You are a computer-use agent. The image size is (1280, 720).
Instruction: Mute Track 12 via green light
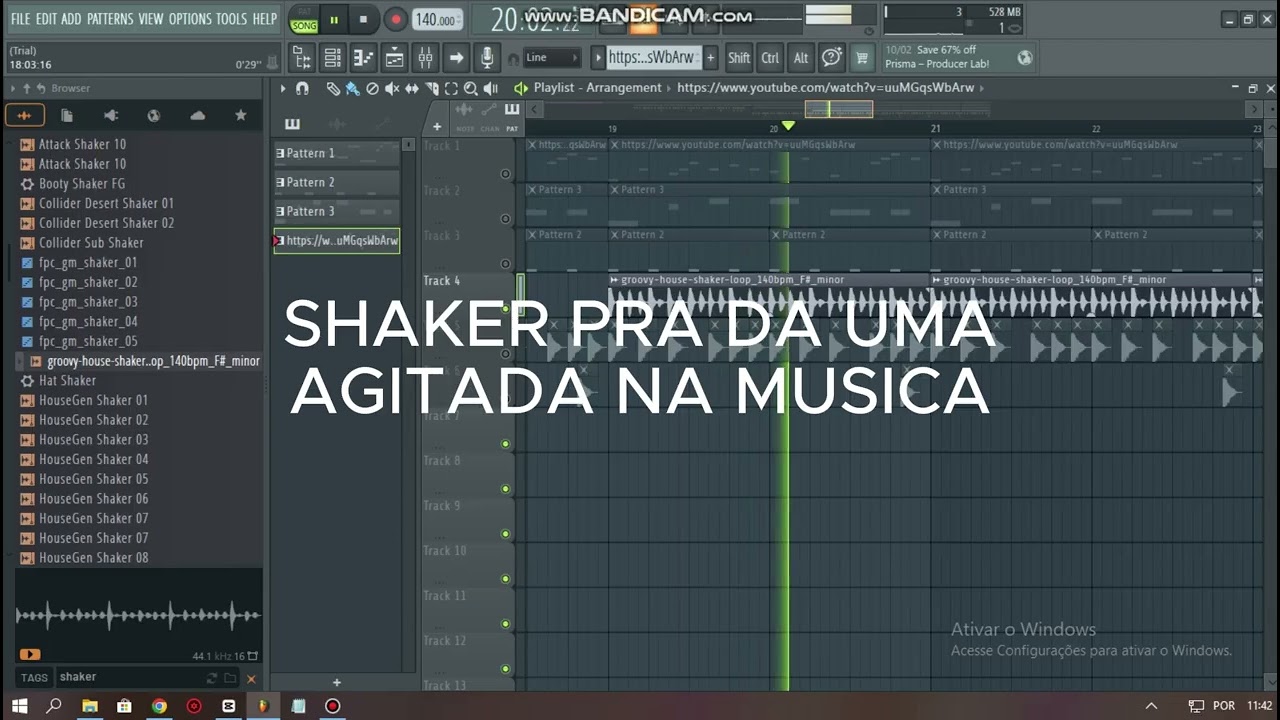(x=505, y=669)
